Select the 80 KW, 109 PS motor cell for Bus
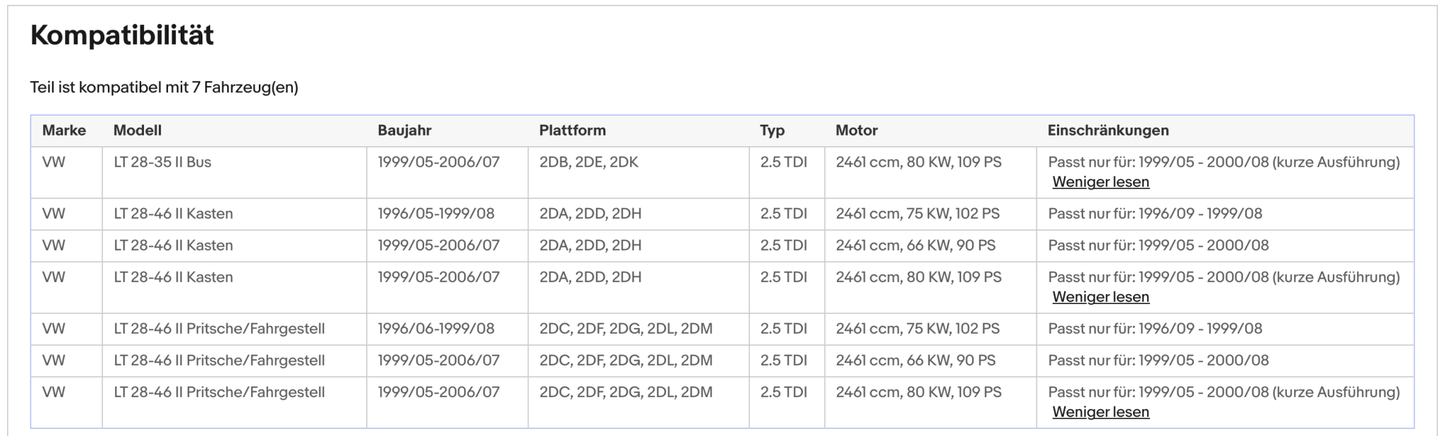The width and height of the screenshot is (1445, 436). (918, 162)
